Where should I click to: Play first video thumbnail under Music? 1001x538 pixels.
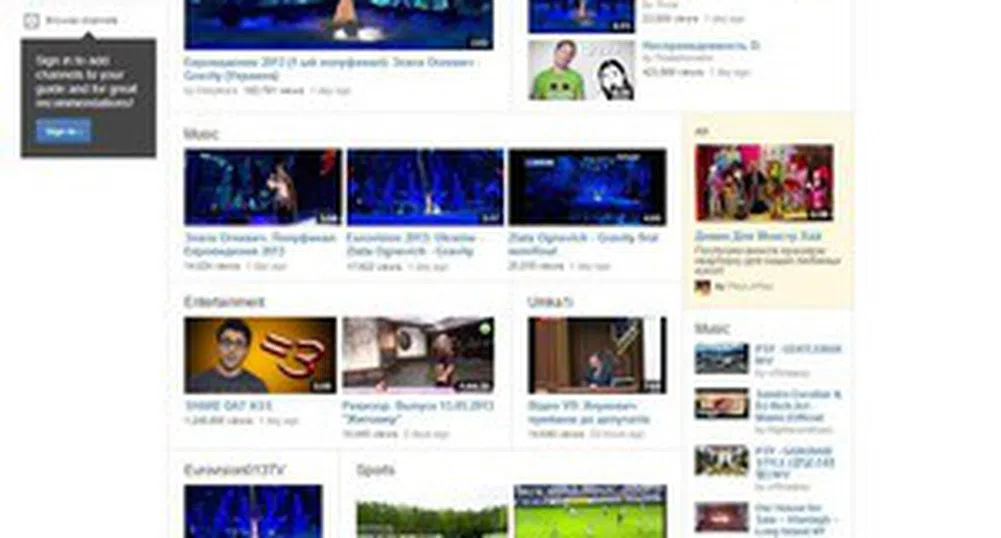tap(263, 187)
